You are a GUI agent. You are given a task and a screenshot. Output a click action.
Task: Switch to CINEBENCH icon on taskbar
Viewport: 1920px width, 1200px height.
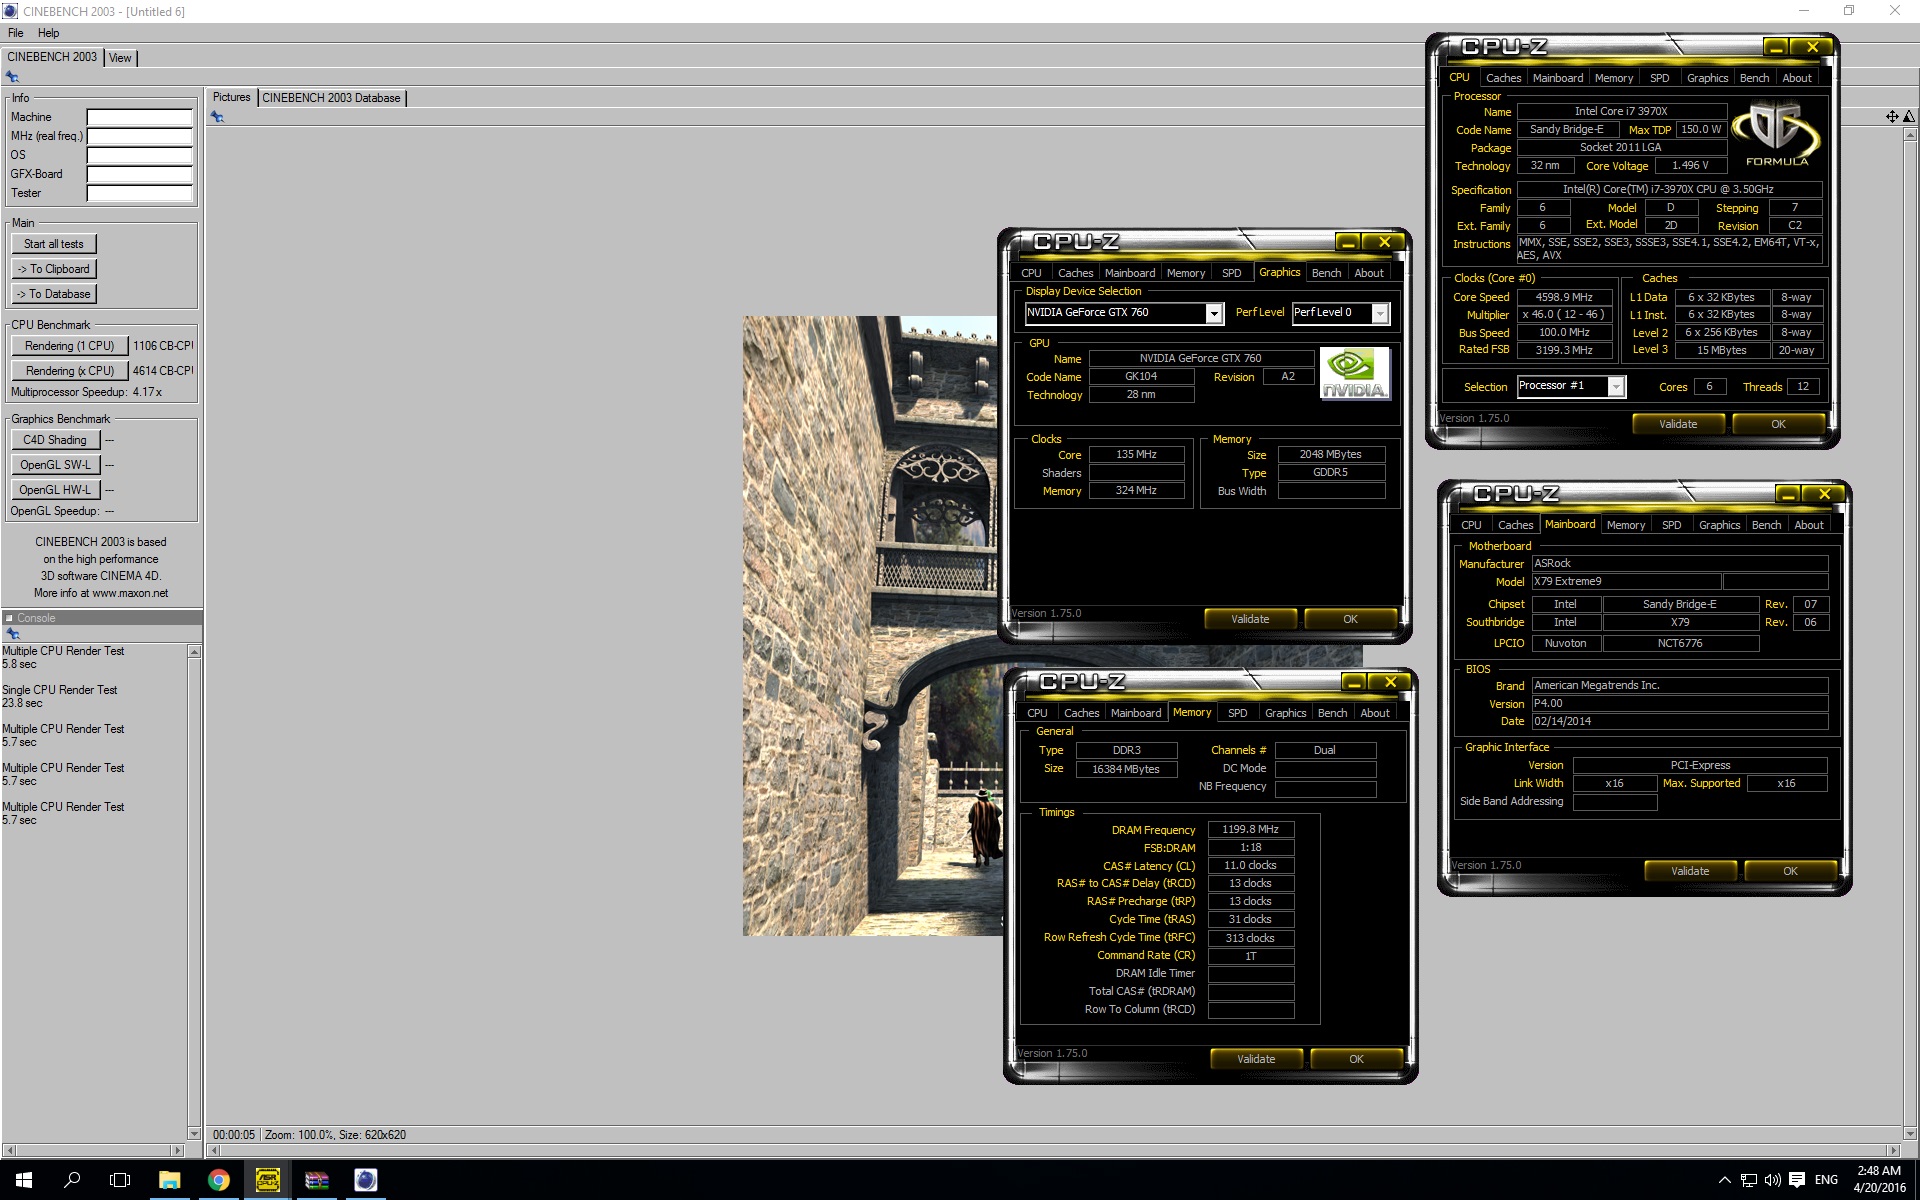point(365,1180)
